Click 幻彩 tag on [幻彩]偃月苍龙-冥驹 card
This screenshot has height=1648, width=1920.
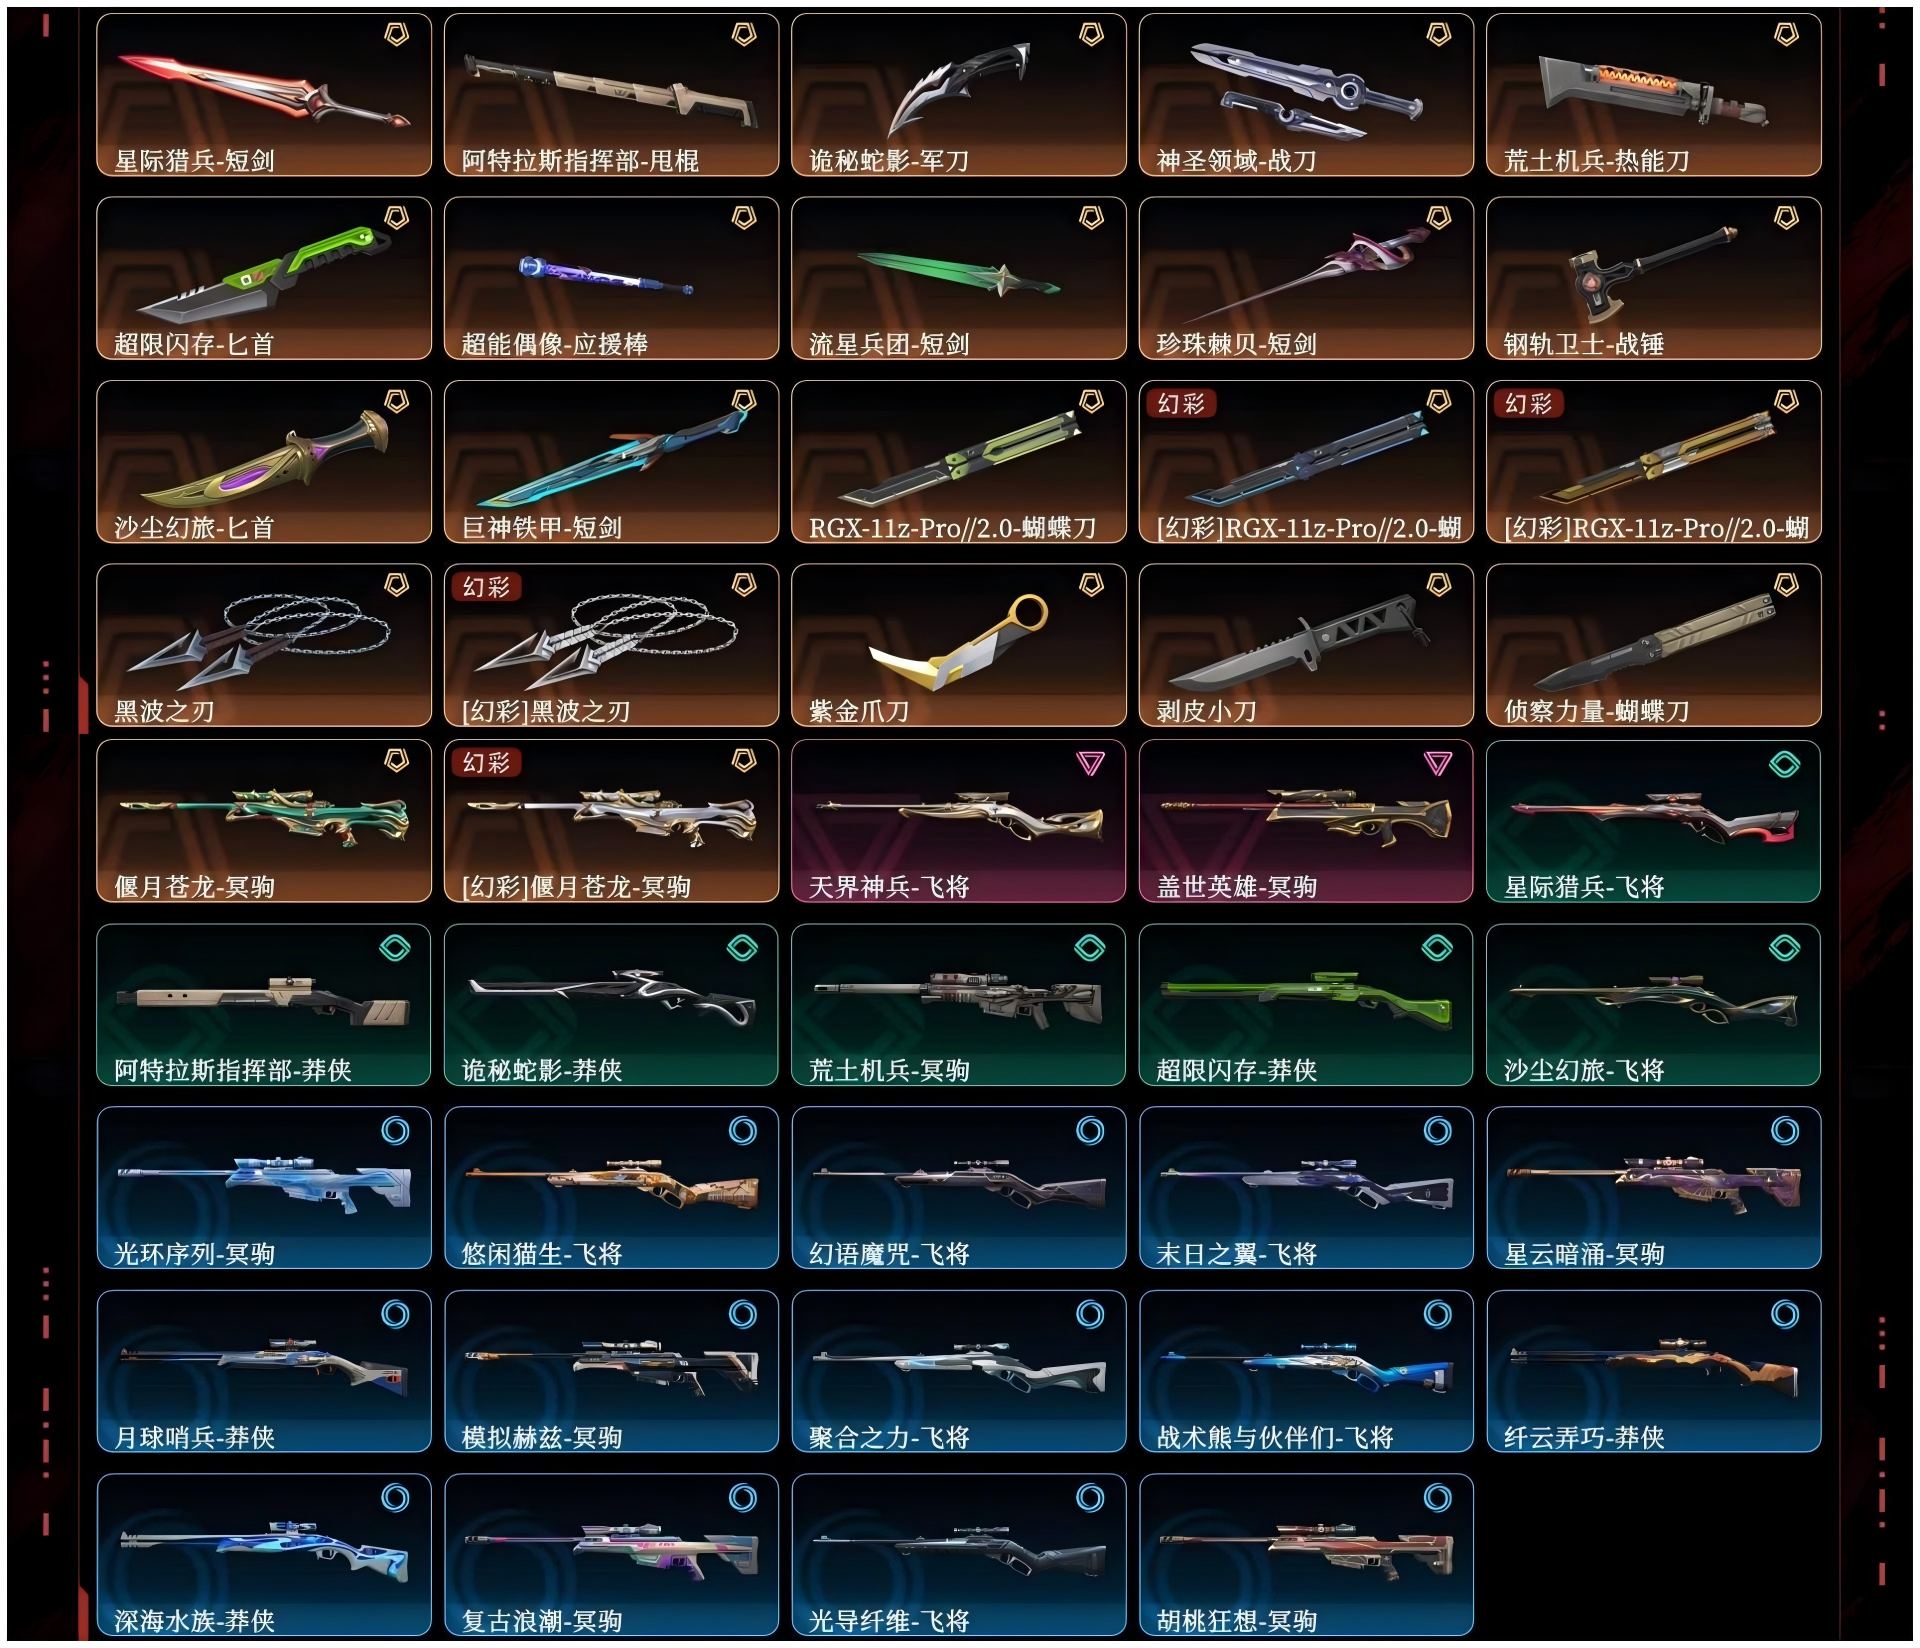click(x=487, y=763)
